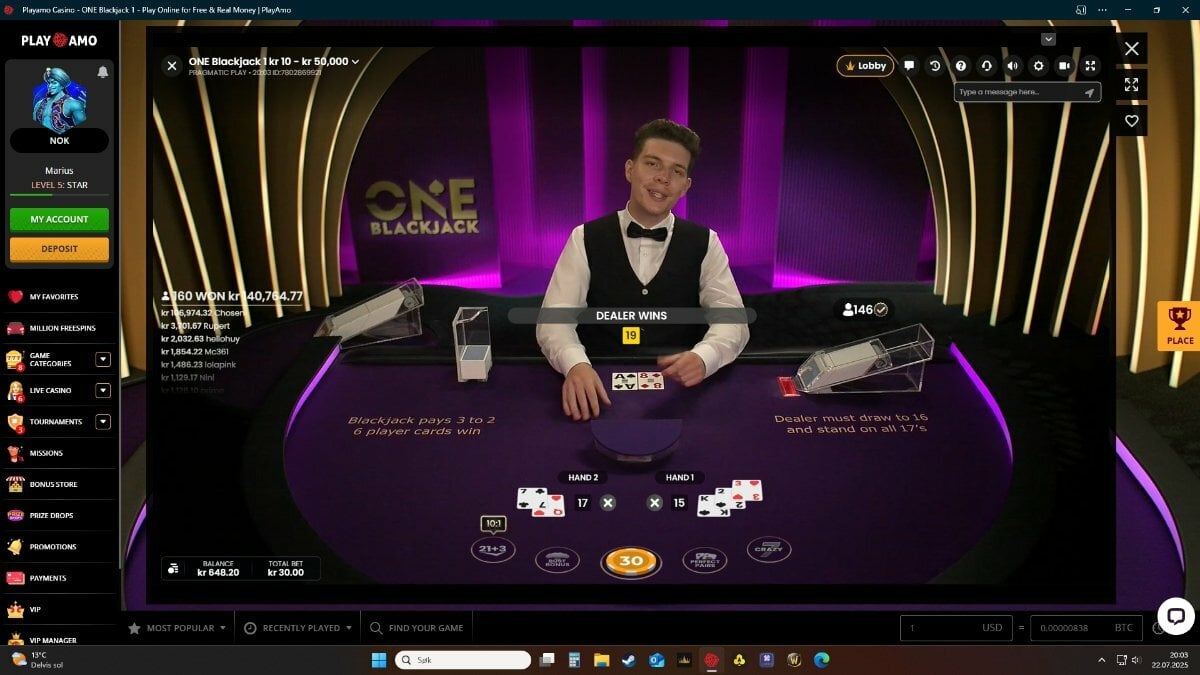The width and height of the screenshot is (1200, 675).
Task: Place the 21+3 side bet
Action: click(x=492, y=549)
